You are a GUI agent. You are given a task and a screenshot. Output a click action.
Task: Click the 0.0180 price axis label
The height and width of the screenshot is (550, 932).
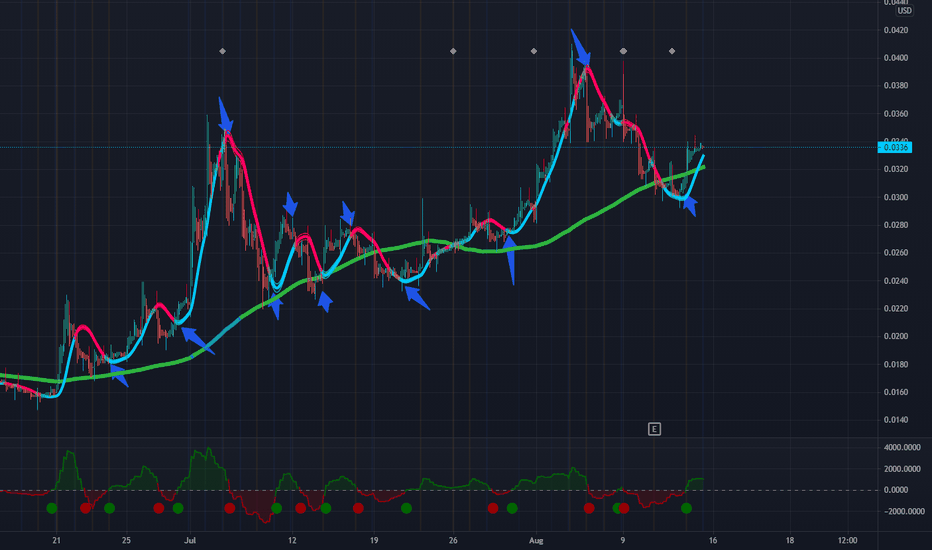(896, 364)
